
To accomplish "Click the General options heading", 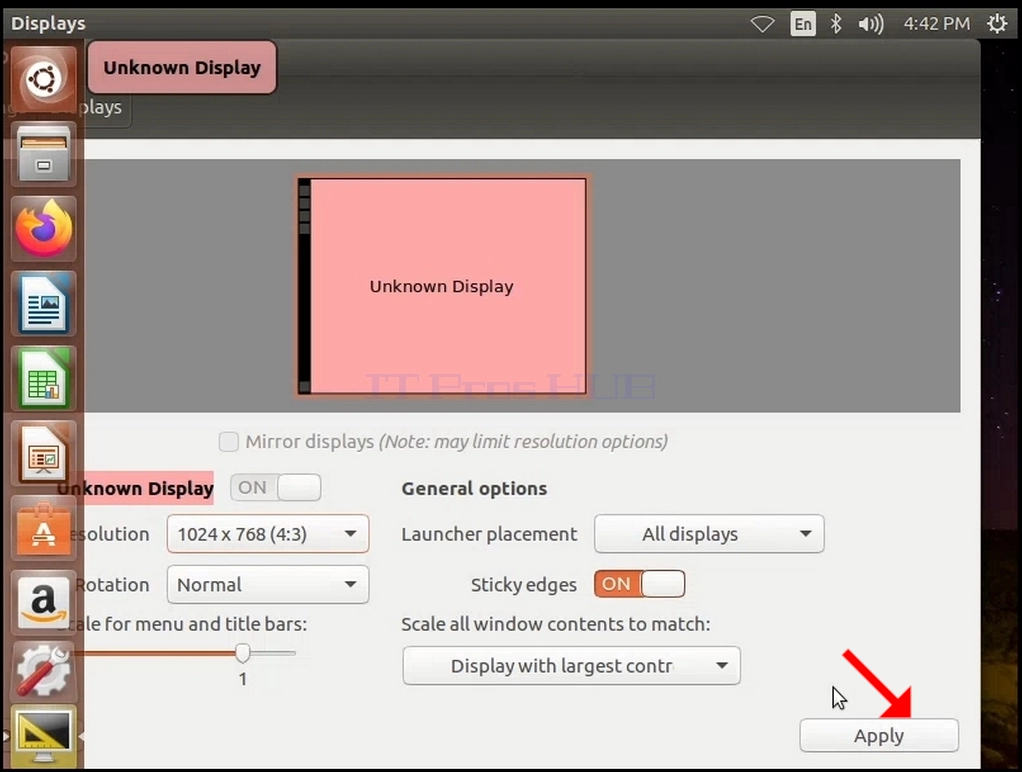I will pos(474,488).
